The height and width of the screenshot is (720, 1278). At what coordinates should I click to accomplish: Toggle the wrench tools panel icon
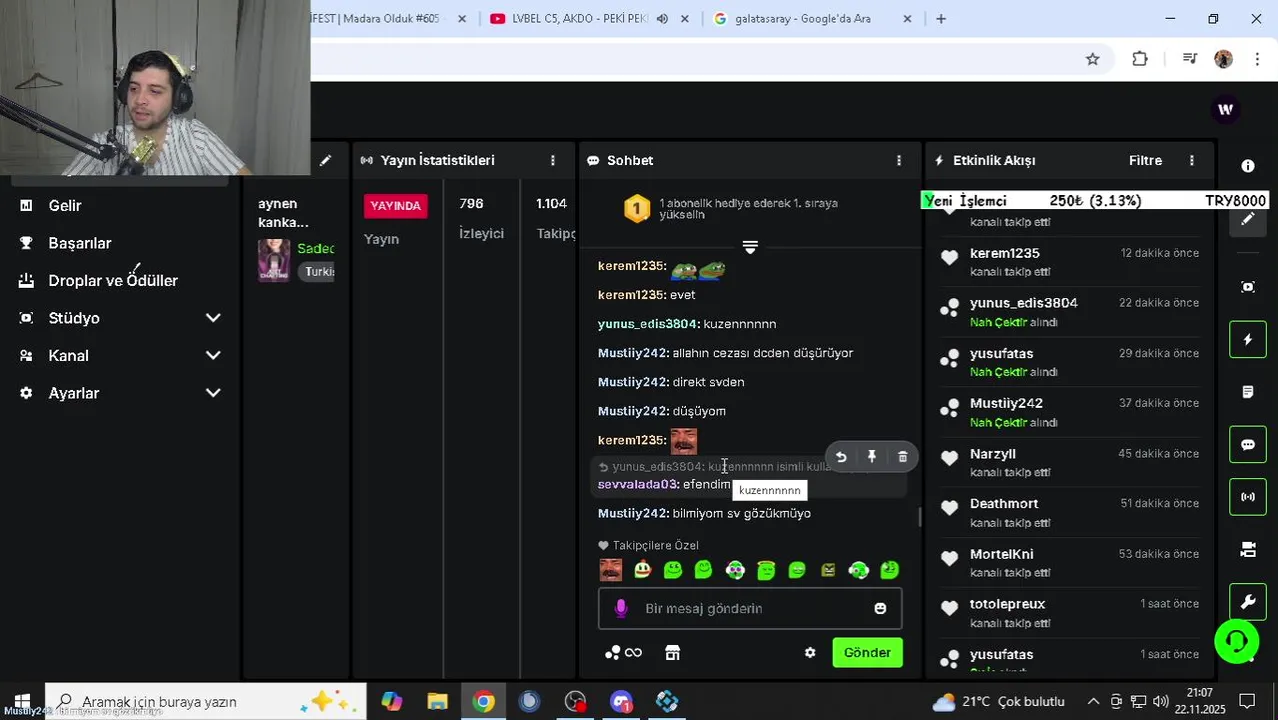coord(1248,602)
